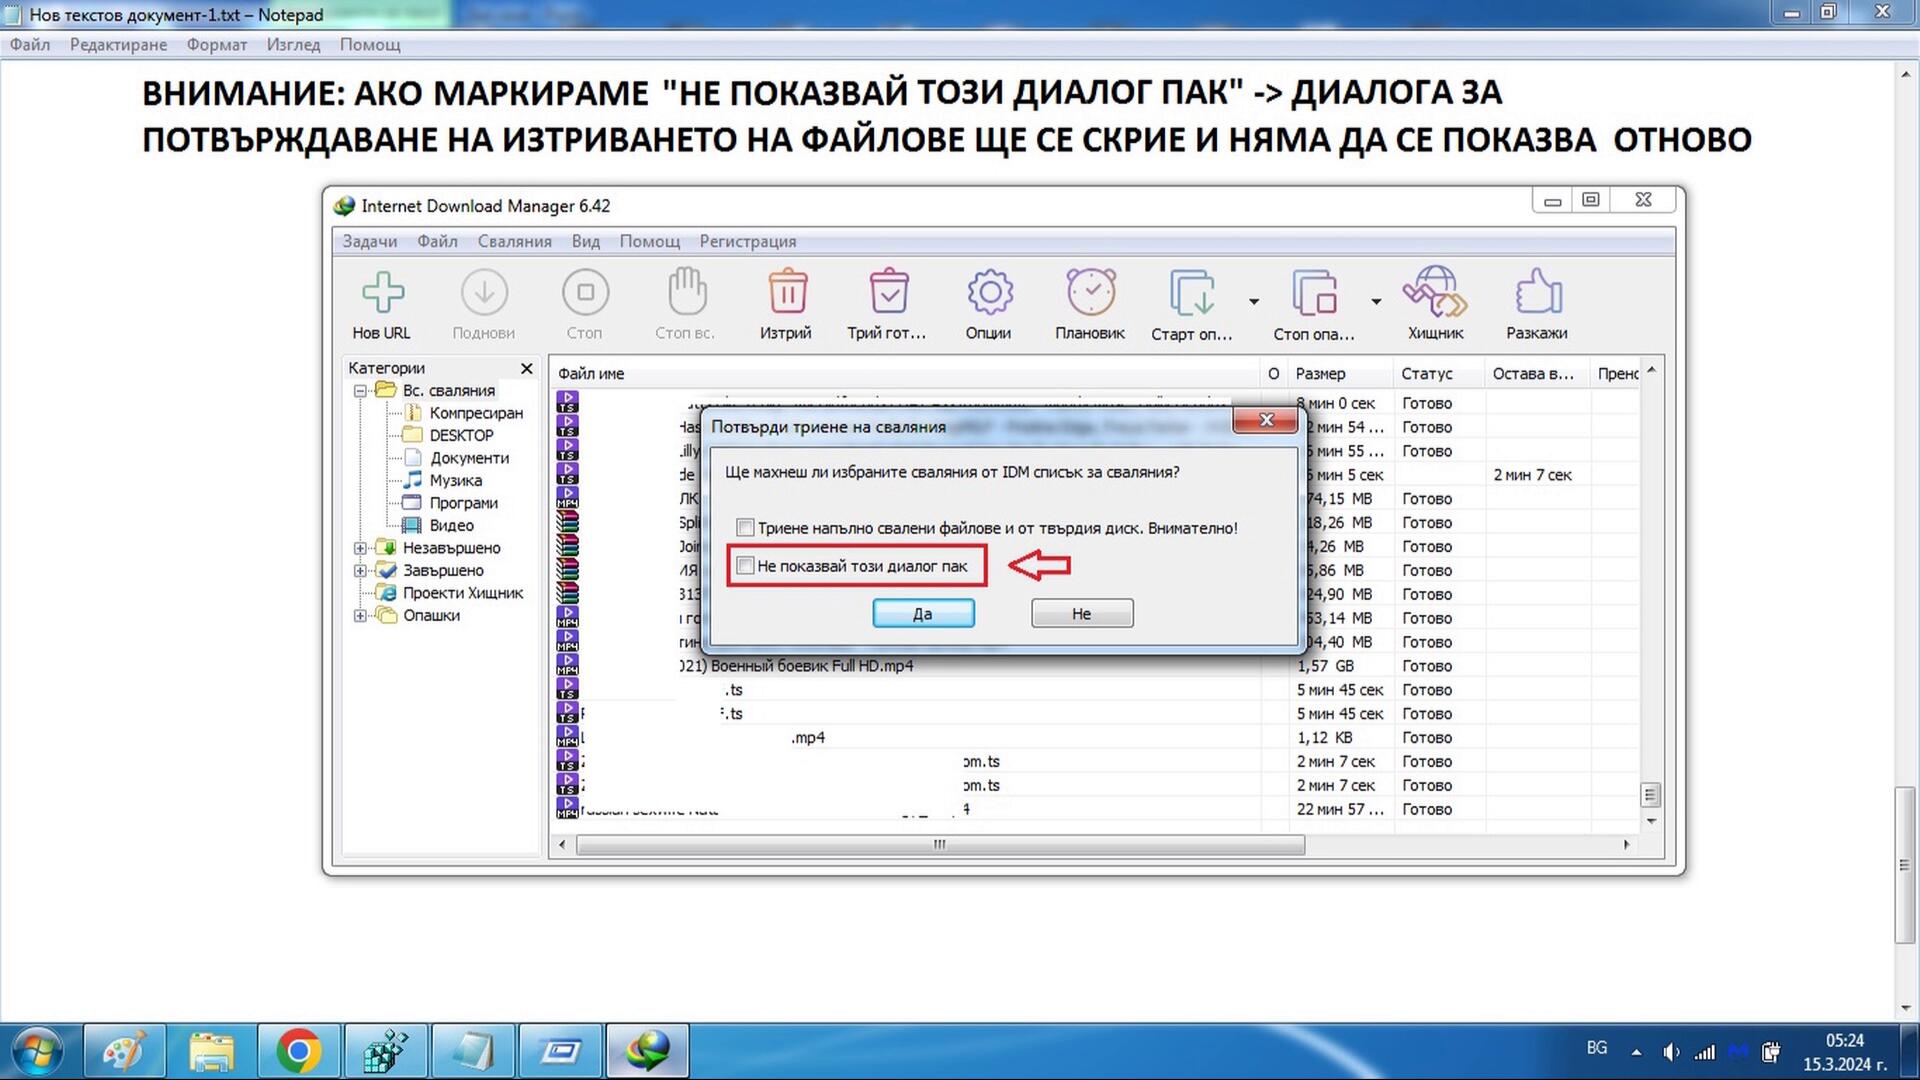Open Notepad's Формат menu

216,44
